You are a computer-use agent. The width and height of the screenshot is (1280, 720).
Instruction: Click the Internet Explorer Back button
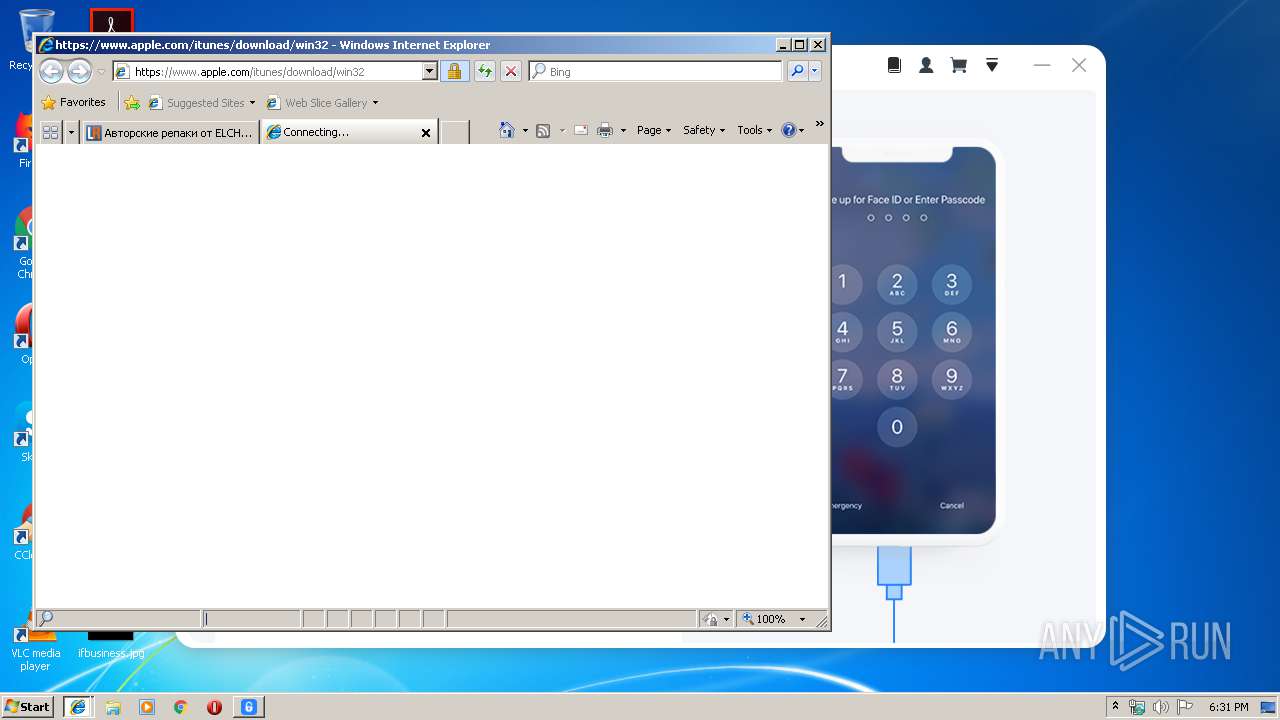click(51, 71)
